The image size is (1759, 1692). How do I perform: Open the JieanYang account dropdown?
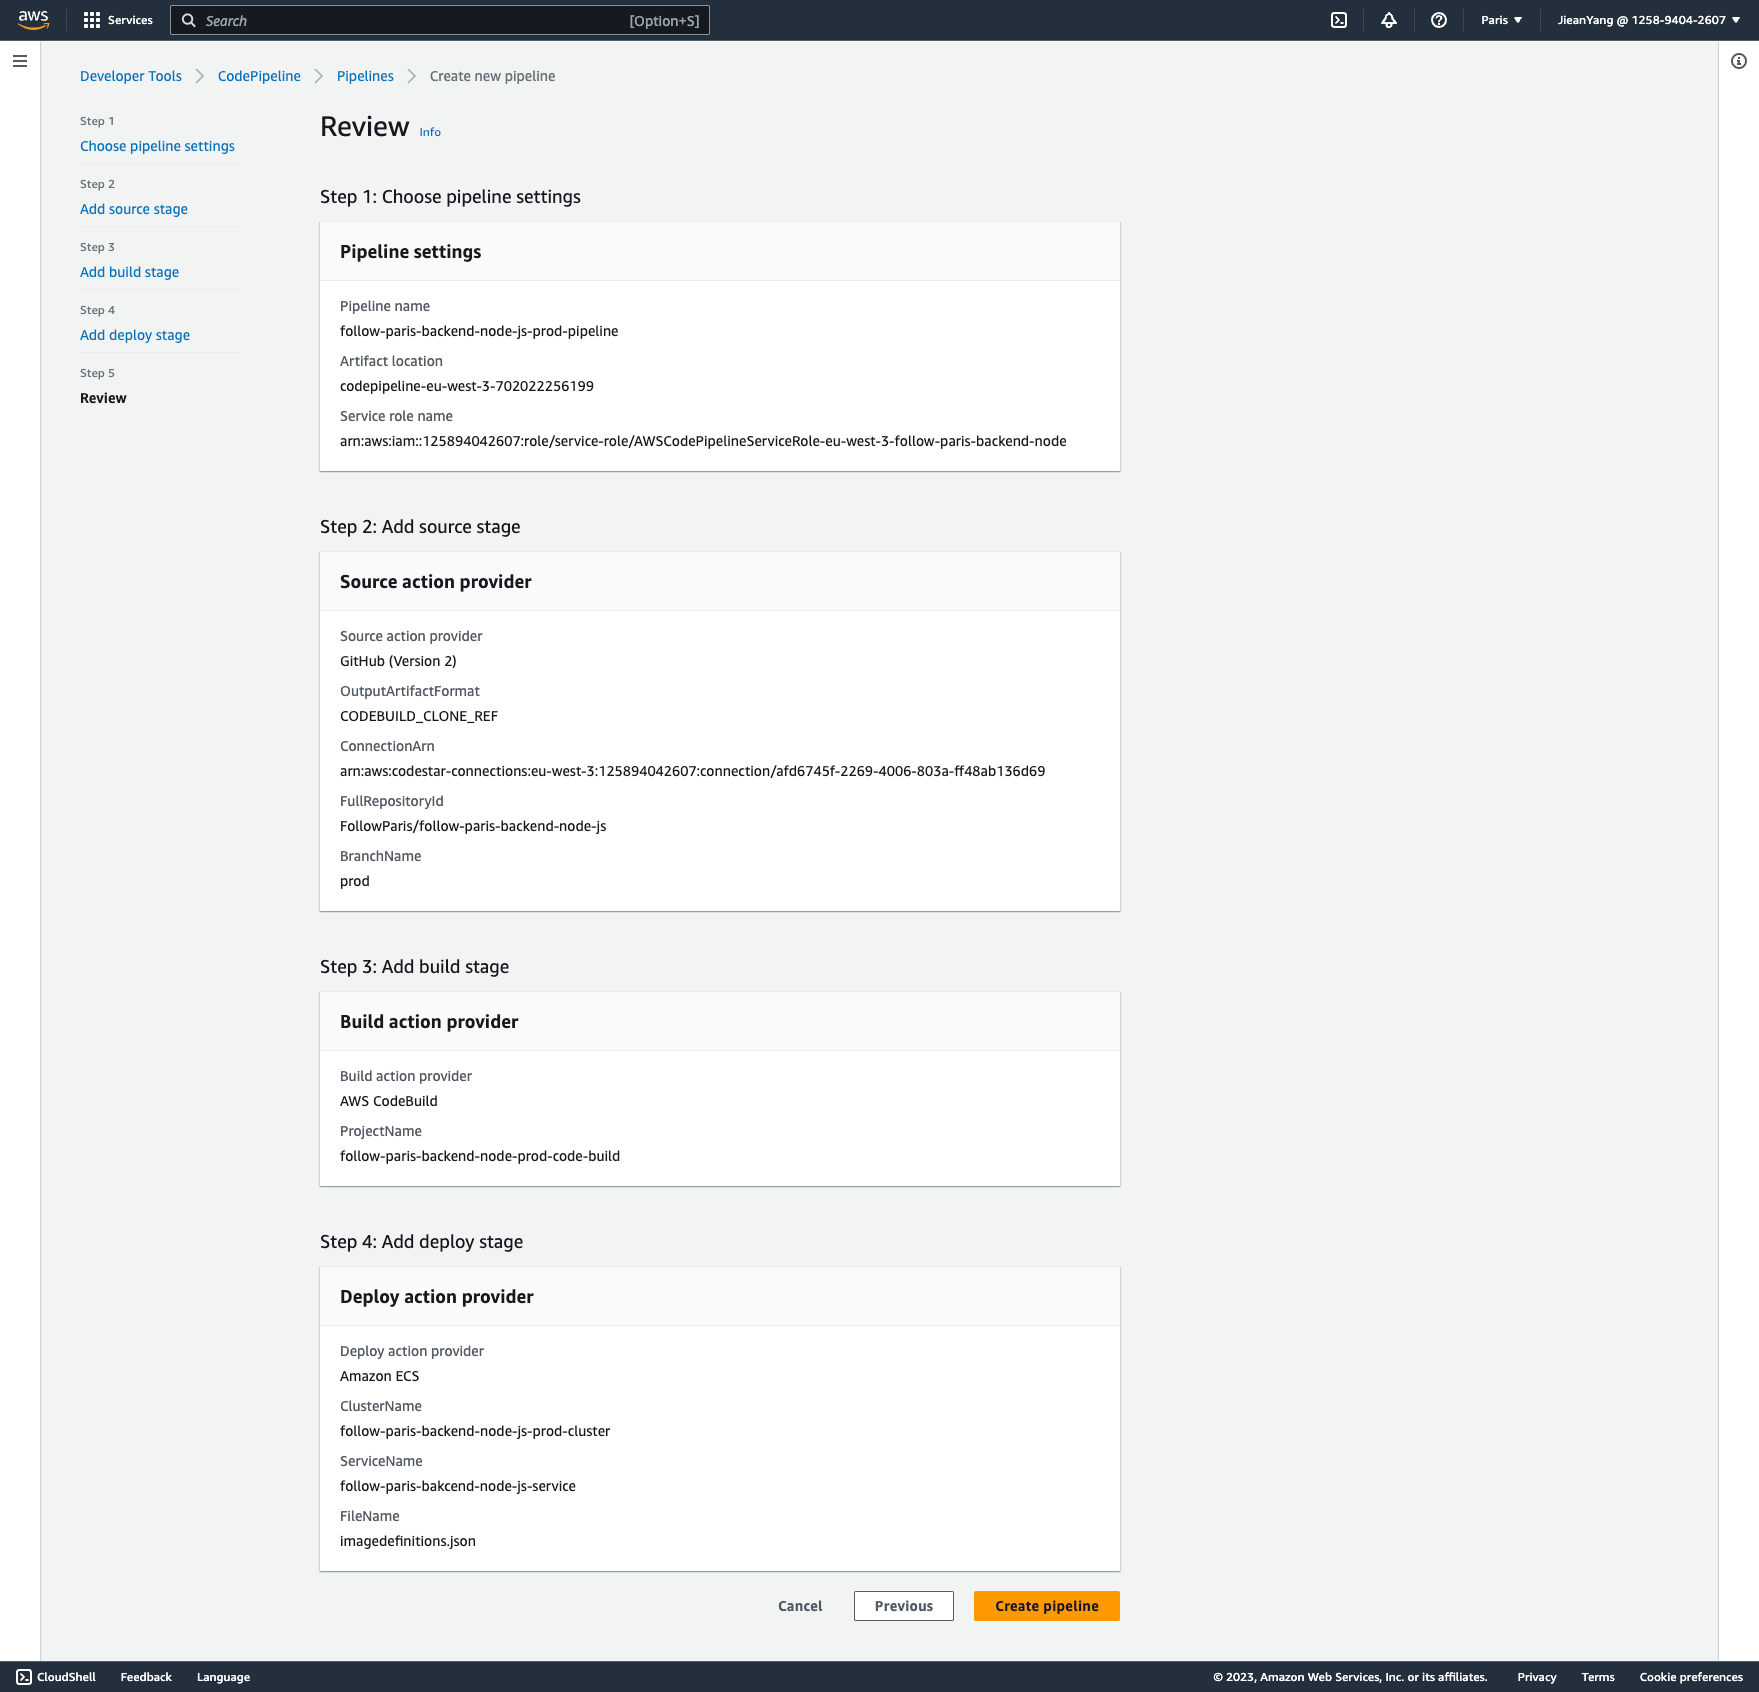(1648, 20)
